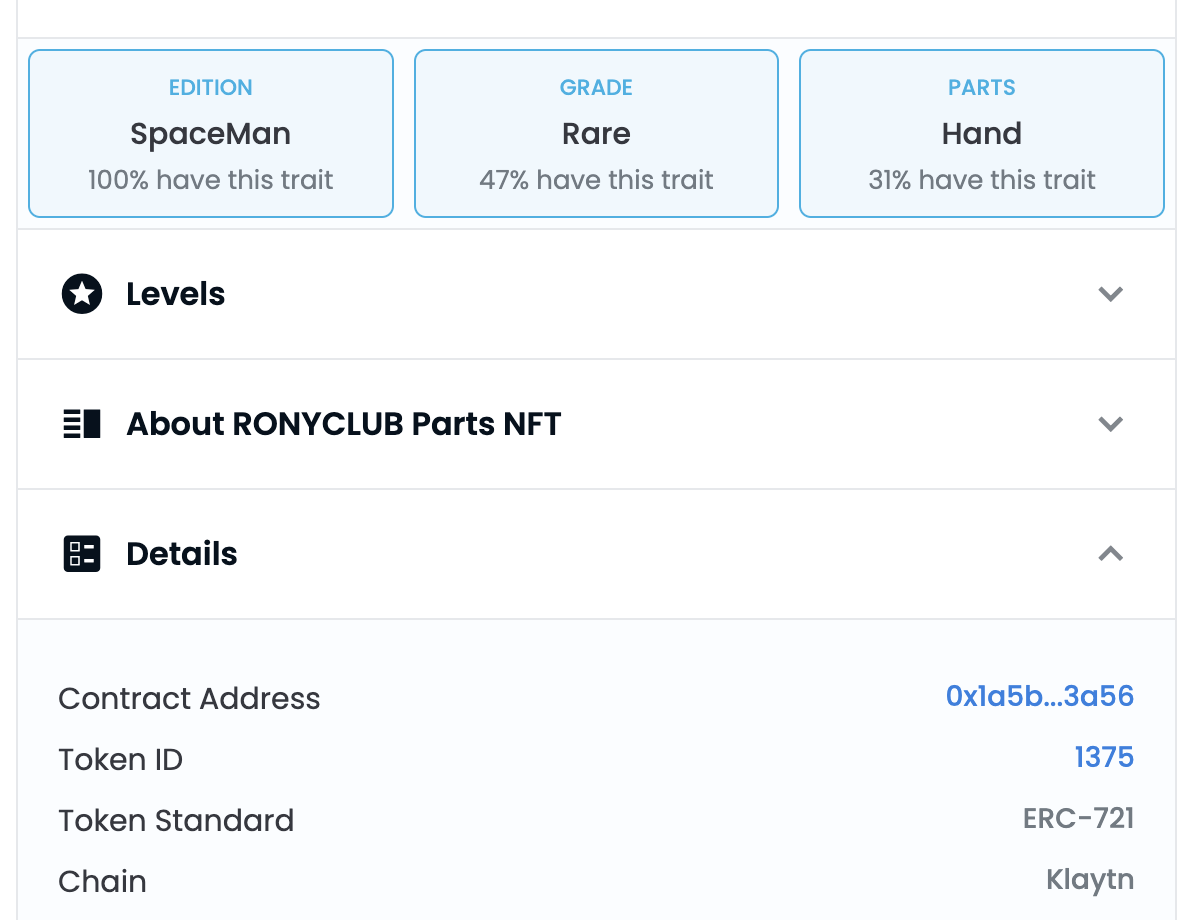Select the Klaytn chain value
The height and width of the screenshot is (920, 1178).
coord(1090,879)
